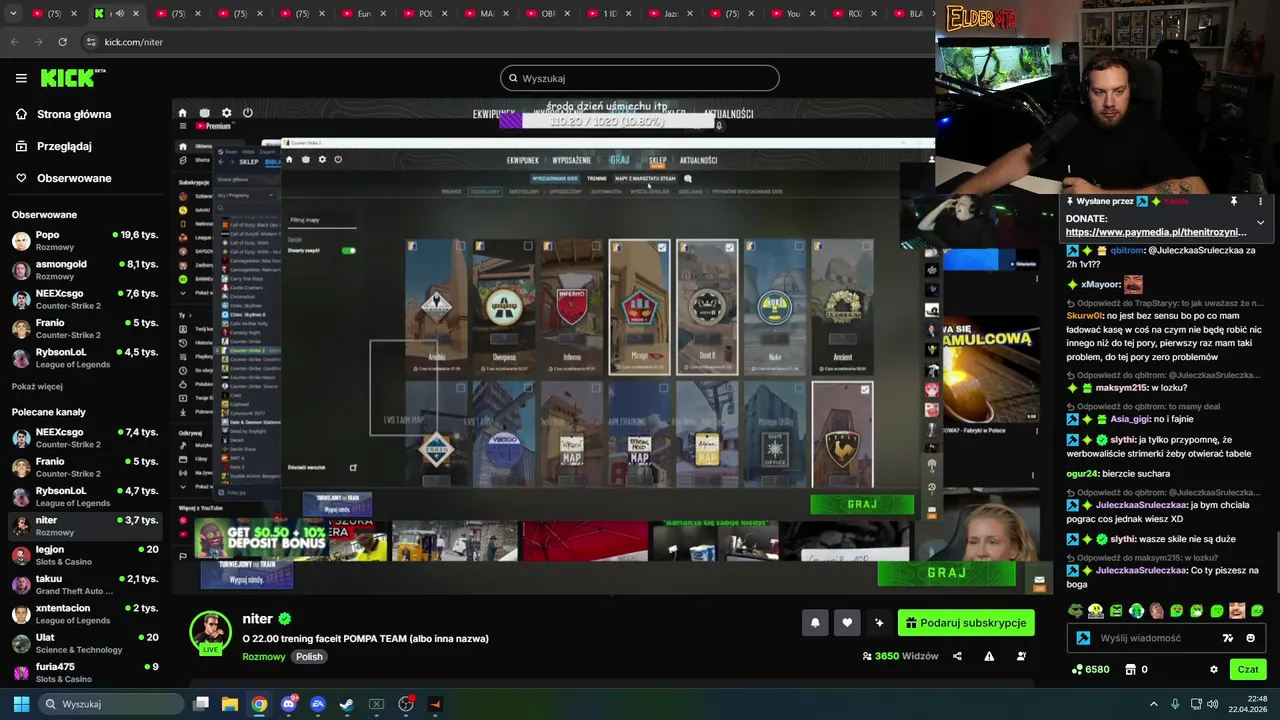This screenshot has width=1280, height=720.
Task: Click the pin icon in pinned chat message
Action: coord(1234,201)
